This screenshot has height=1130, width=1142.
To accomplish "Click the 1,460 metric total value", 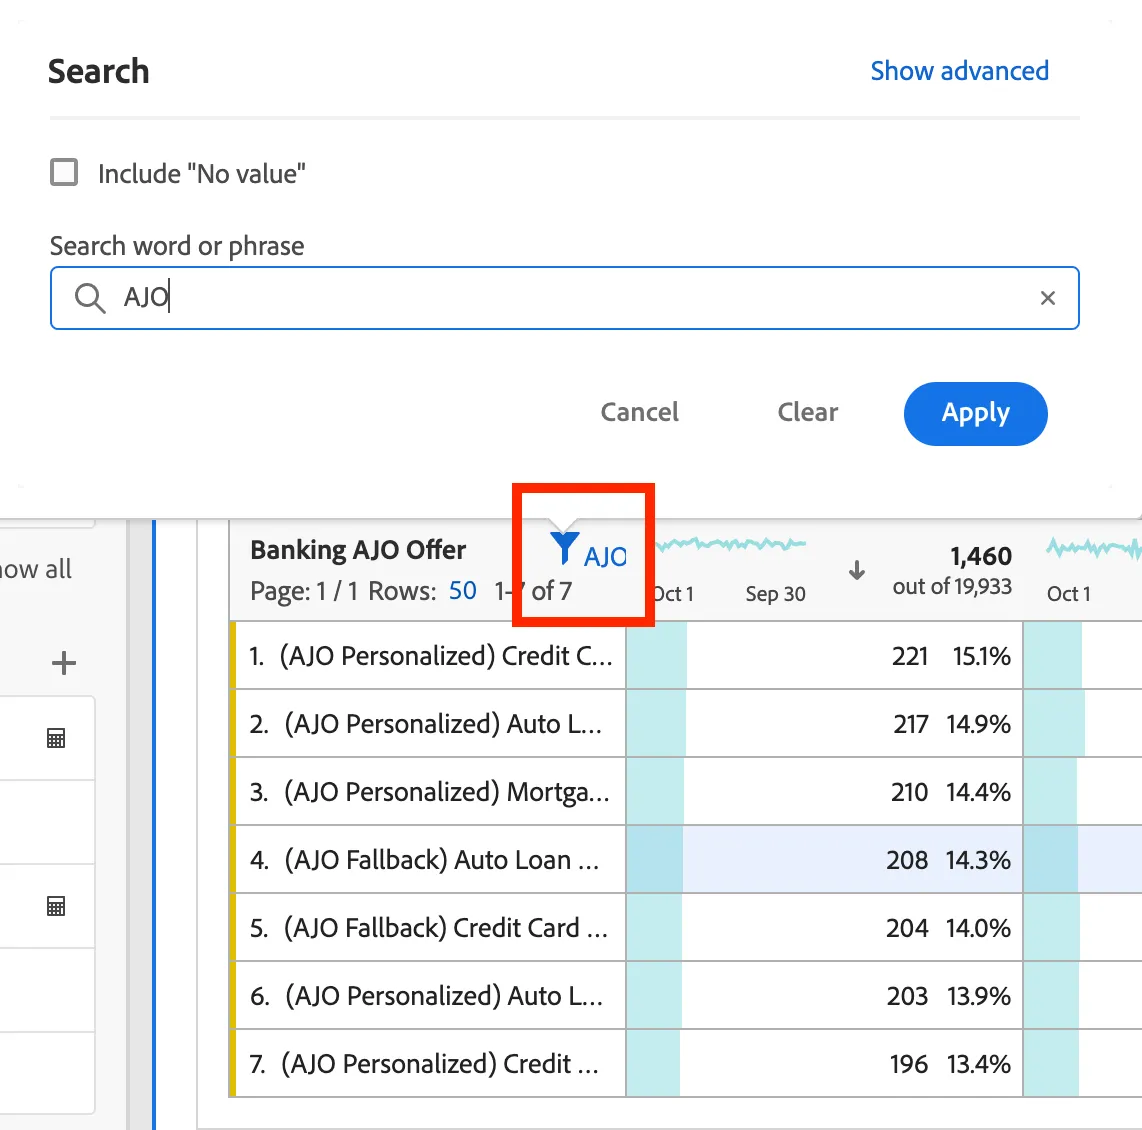I will pyautogui.click(x=980, y=556).
